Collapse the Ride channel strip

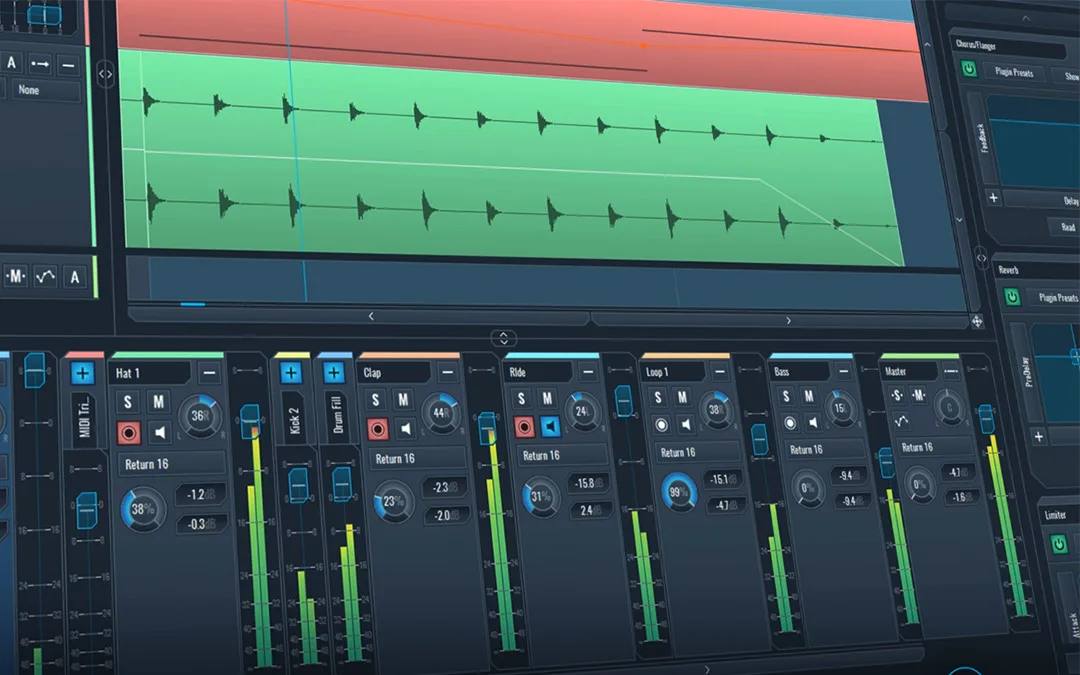588,372
